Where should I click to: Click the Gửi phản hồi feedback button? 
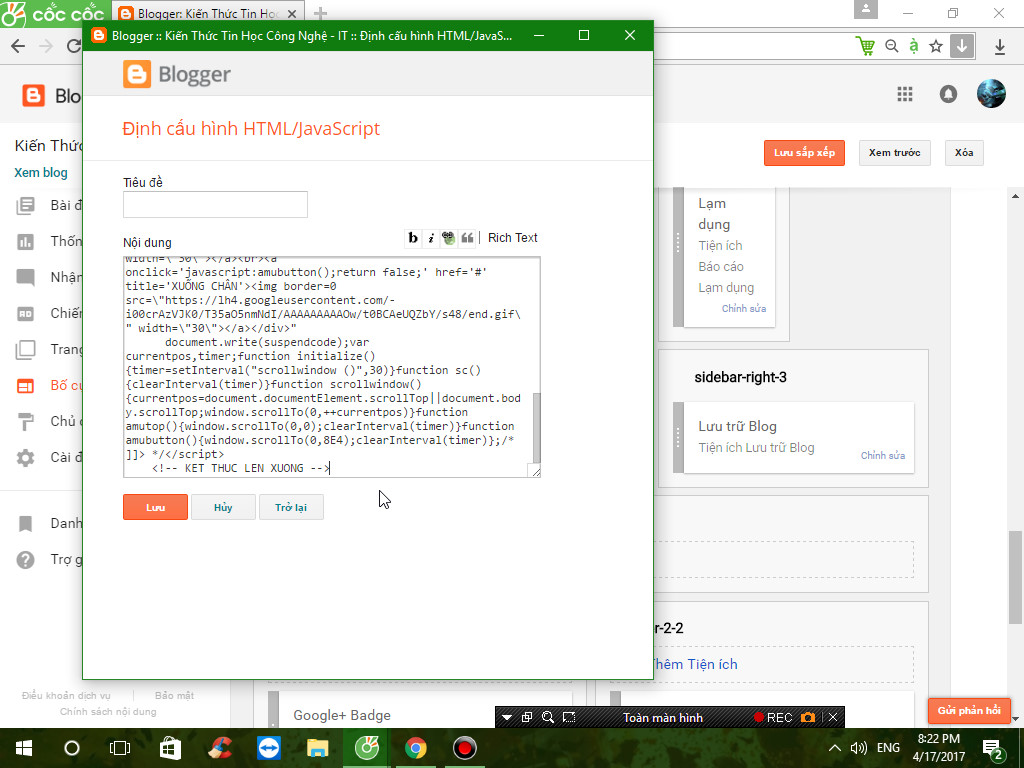click(x=969, y=711)
